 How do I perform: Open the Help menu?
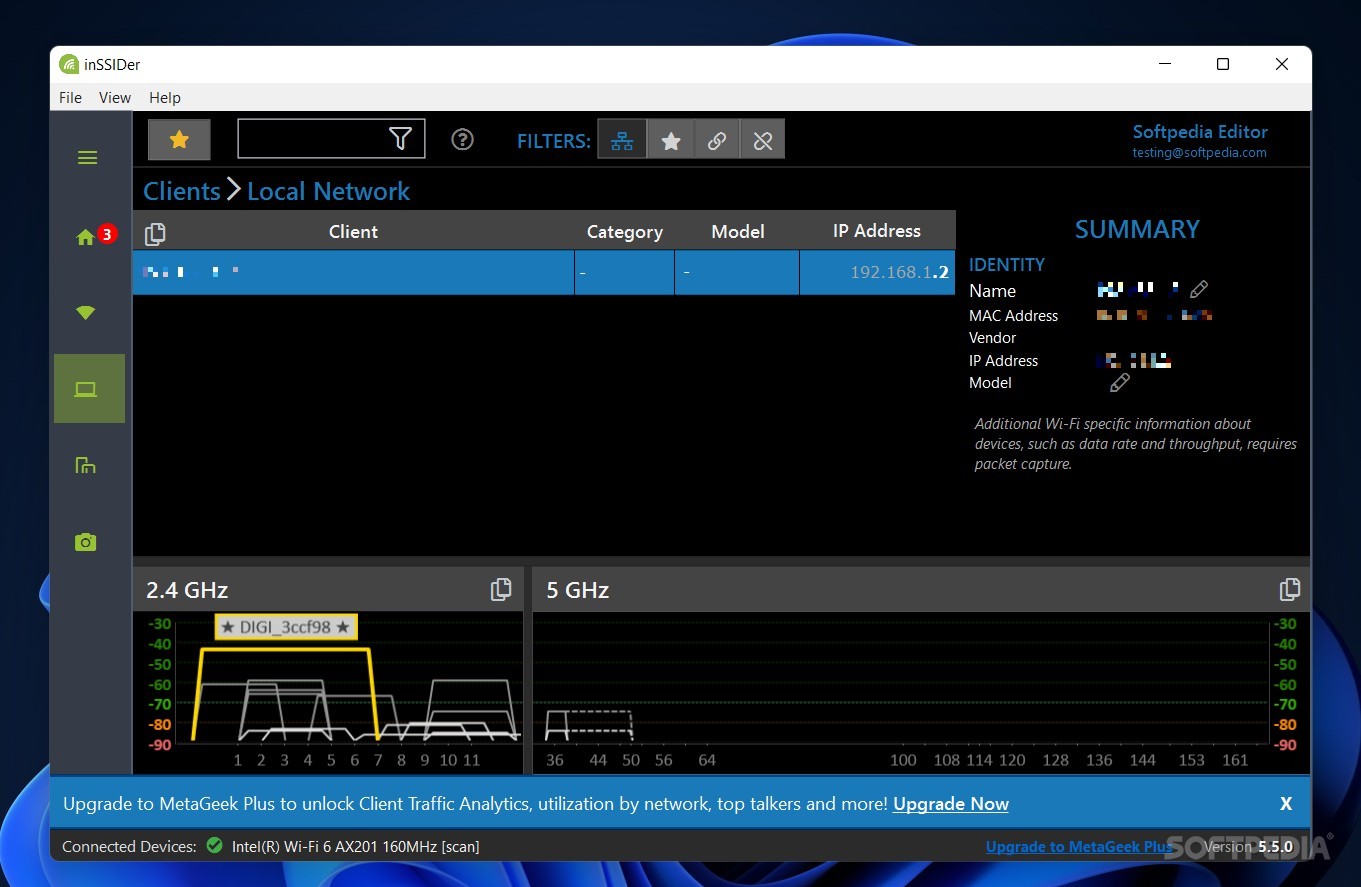tap(165, 98)
